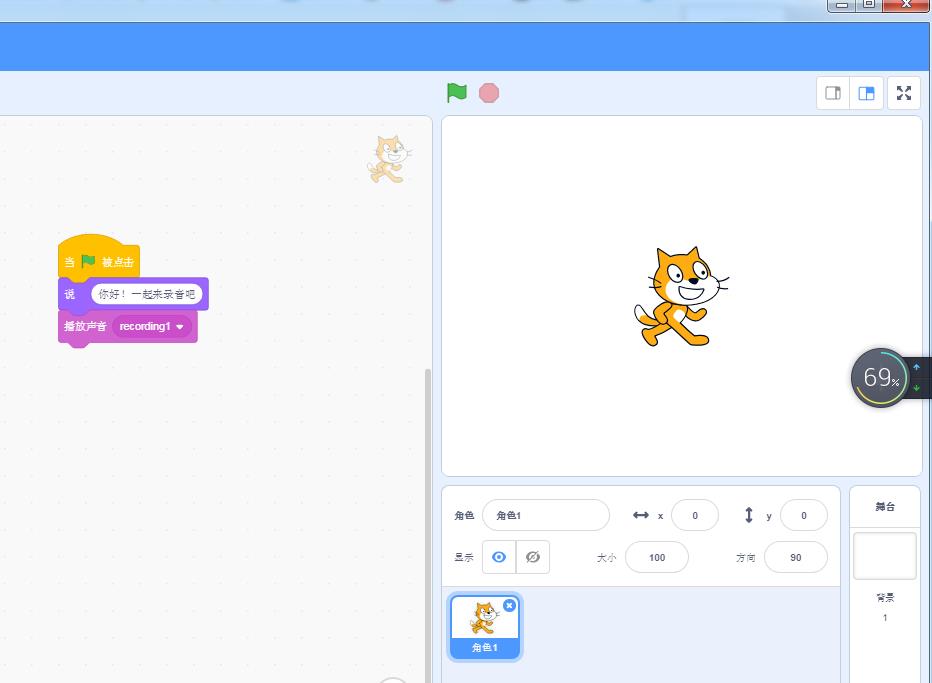Edit the x position input field

[695, 514]
